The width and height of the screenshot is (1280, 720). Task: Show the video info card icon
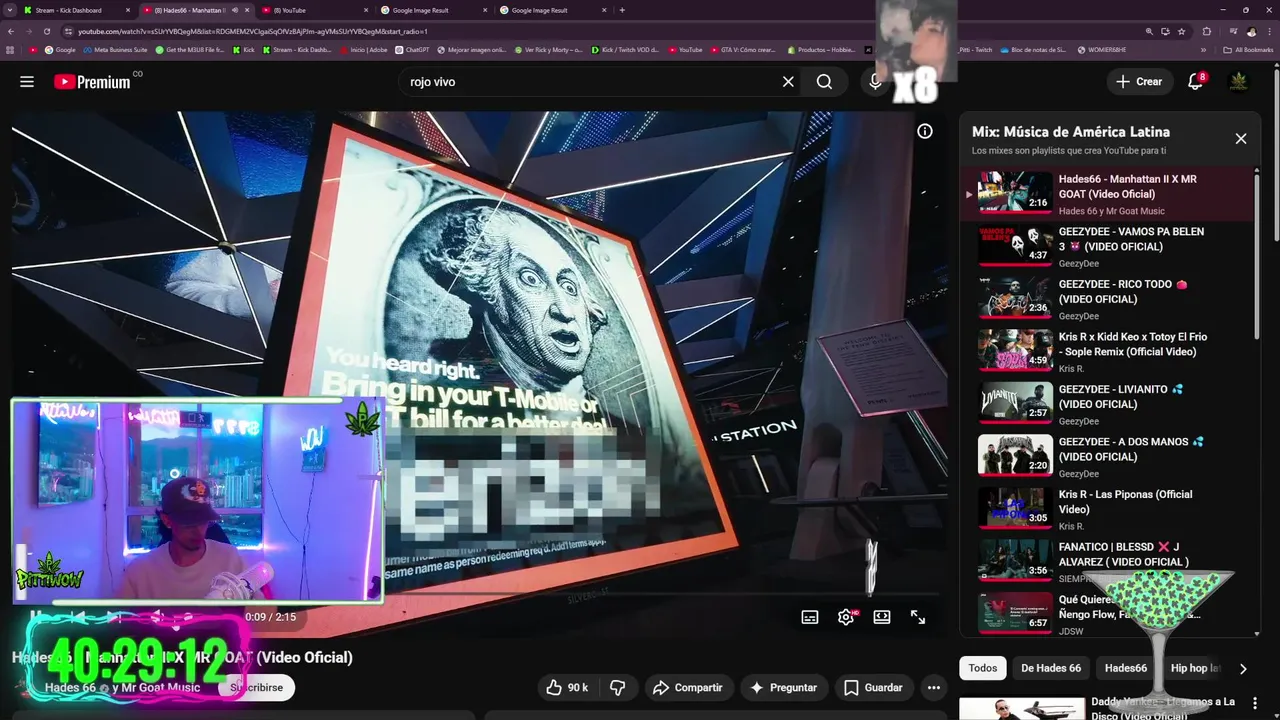click(x=925, y=131)
